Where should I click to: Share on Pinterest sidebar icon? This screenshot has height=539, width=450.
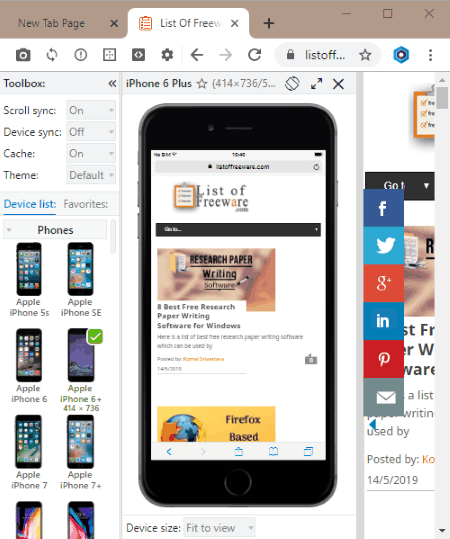383,359
